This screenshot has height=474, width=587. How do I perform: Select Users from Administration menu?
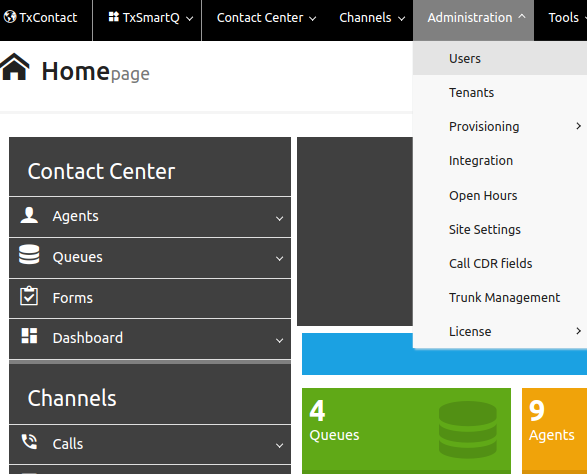pos(500,58)
